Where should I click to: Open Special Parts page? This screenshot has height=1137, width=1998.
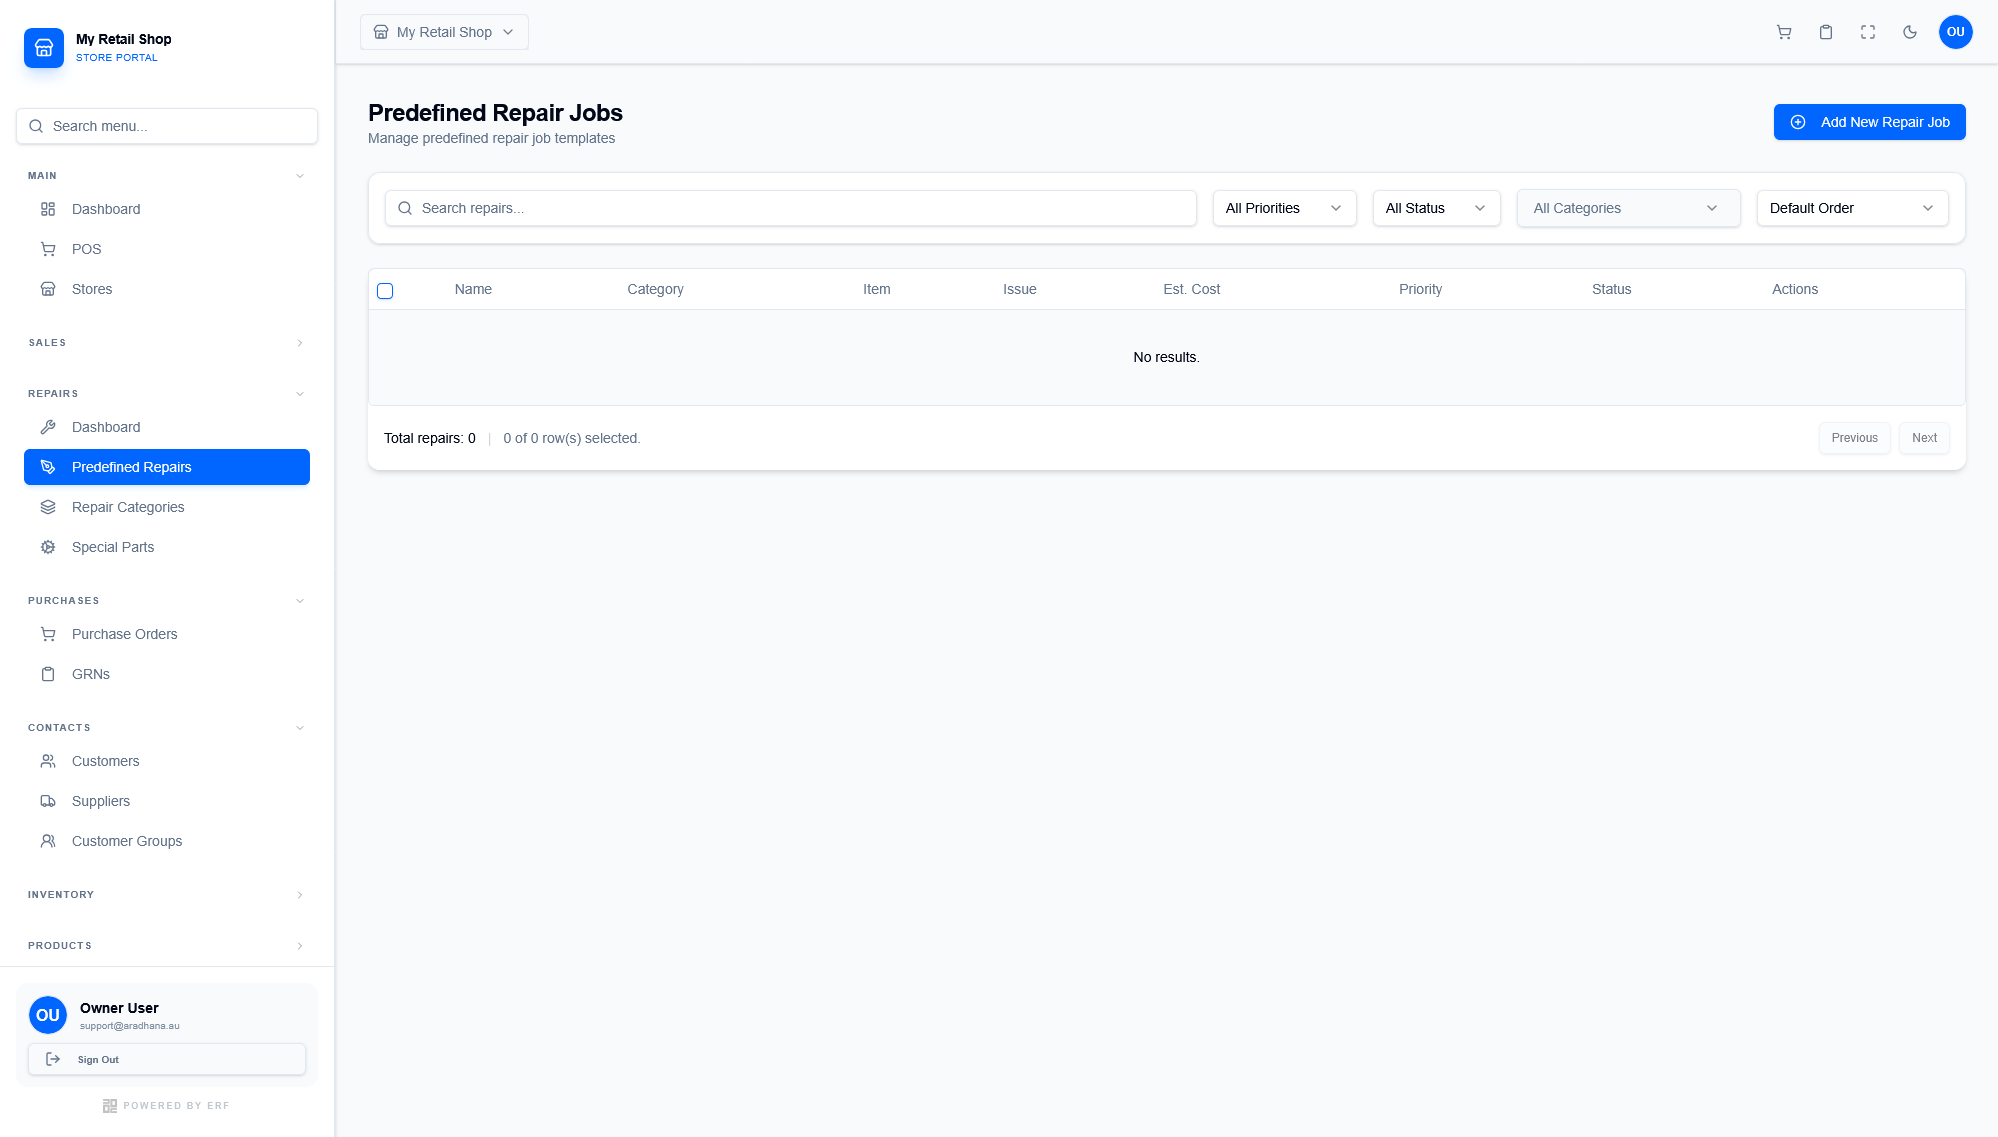[x=166, y=547]
